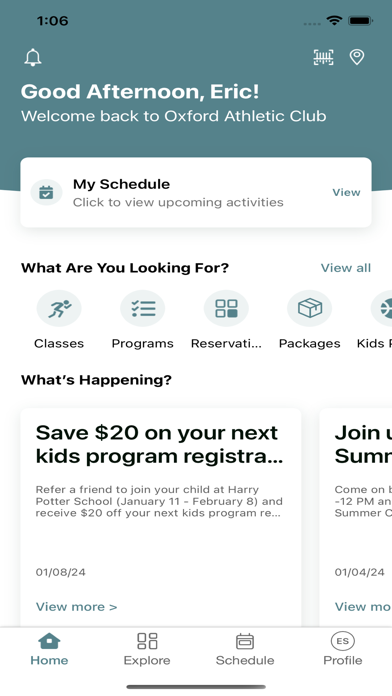Switch to the Explore tab
The width and height of the screenshot is (392, 696).
[x=147, y=649]
